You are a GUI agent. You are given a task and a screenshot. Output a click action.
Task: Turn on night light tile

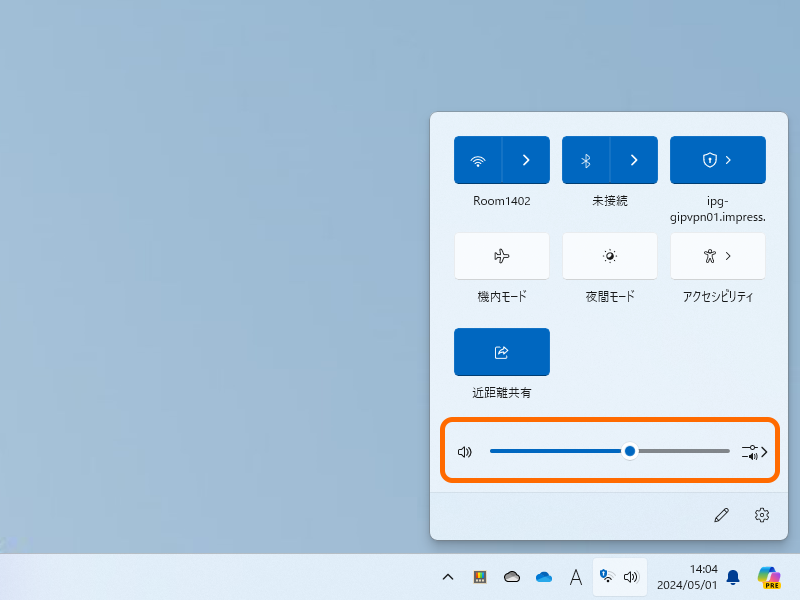coord(610,256)
